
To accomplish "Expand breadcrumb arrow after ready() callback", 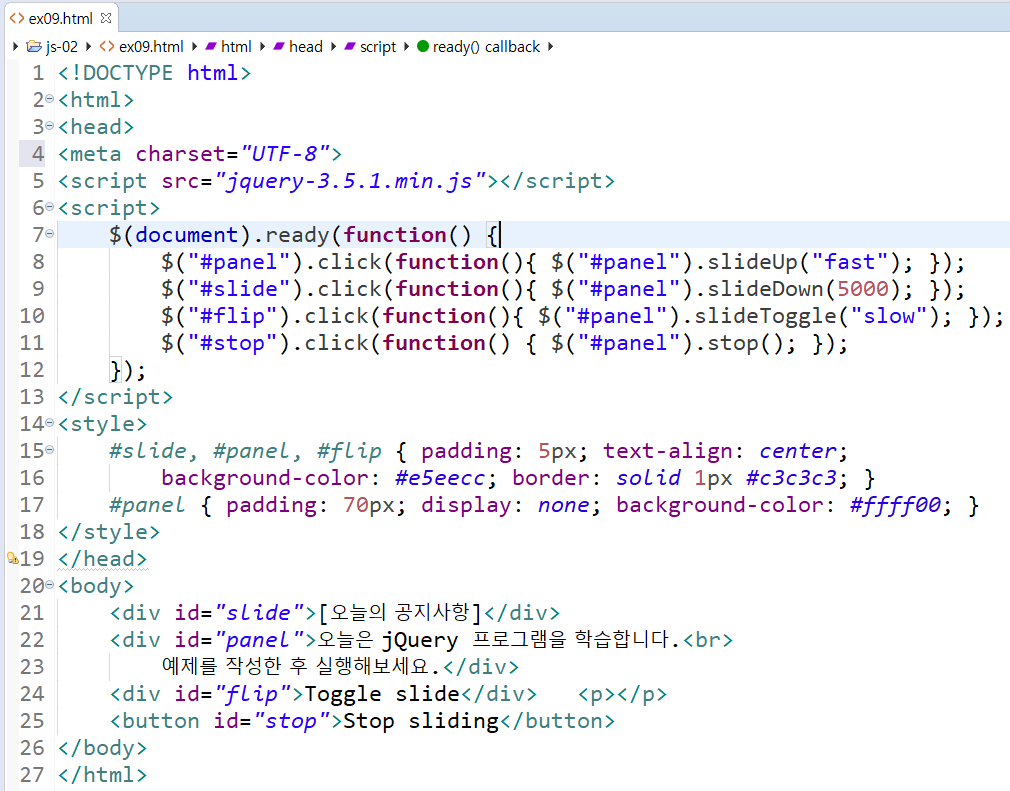I will [551, 46].
